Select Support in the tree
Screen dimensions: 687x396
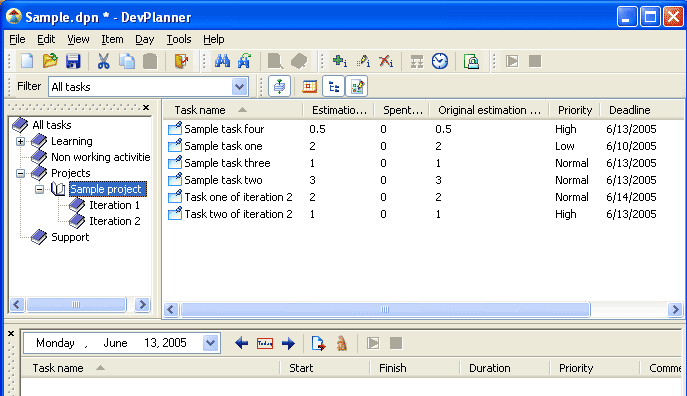tap(70, 237)
